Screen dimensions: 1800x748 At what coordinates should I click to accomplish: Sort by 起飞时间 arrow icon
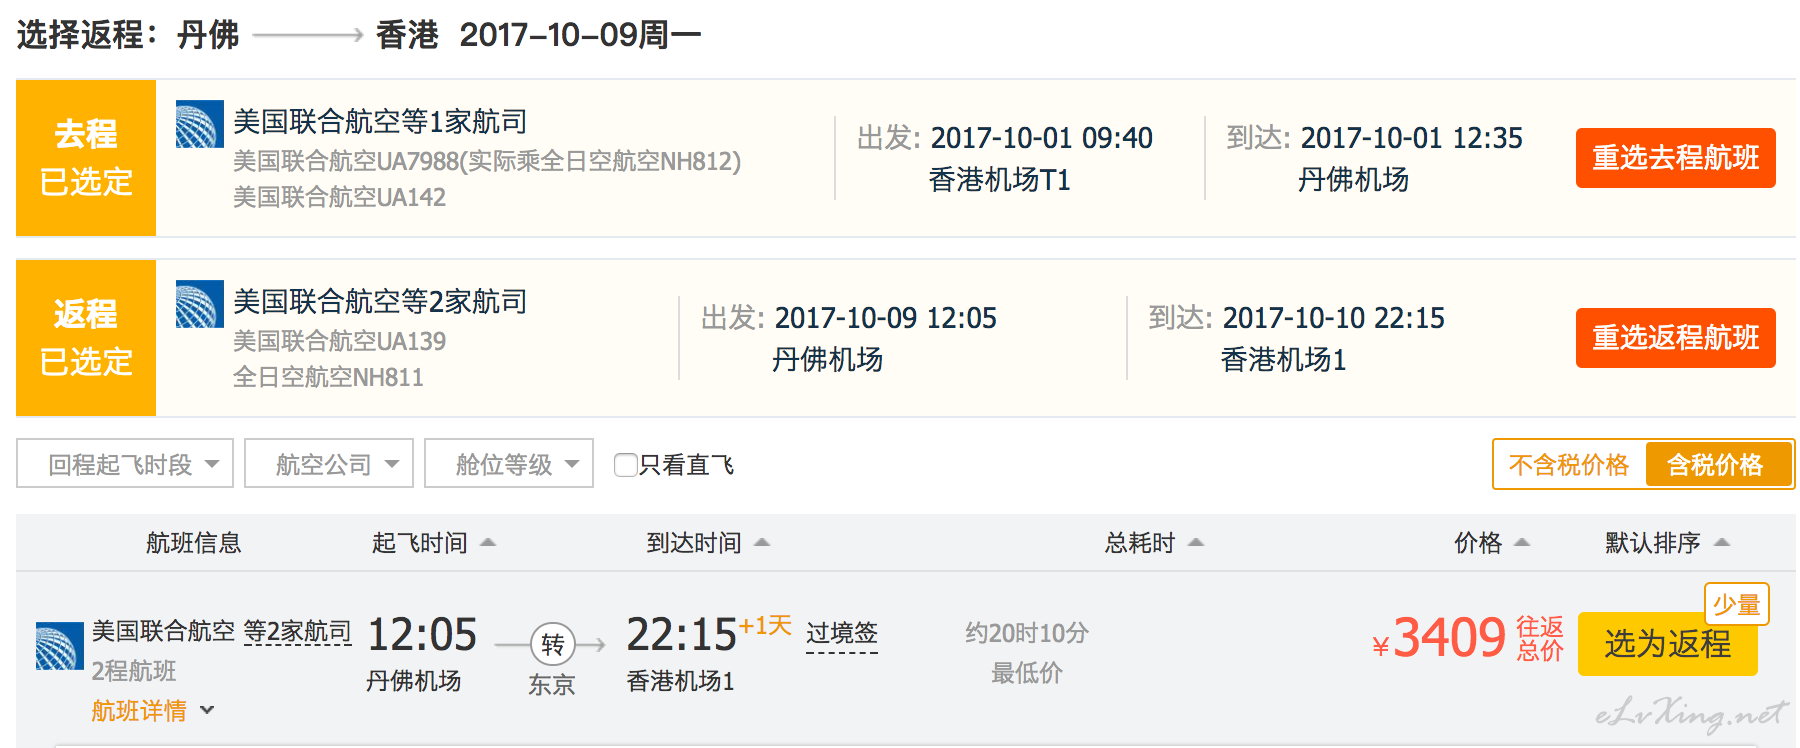(488, 542)
